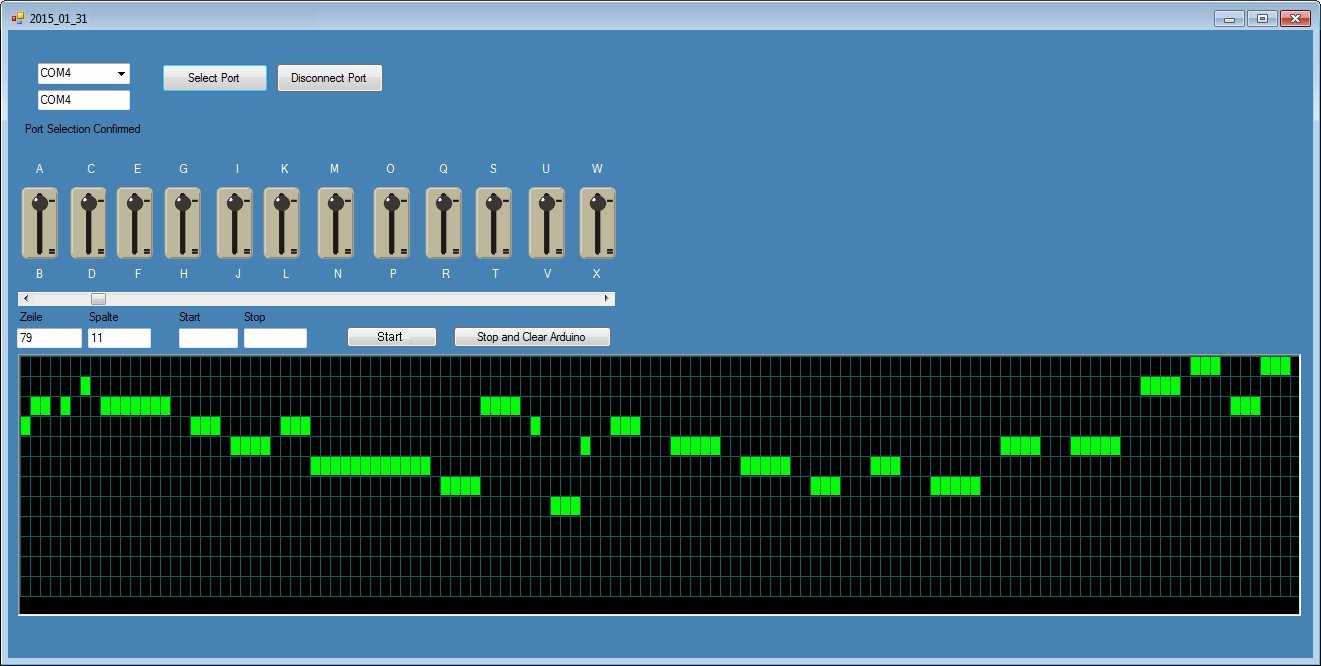Flip the U/V toggle switch
The image size is (1321, 666).
coord(547,223)
